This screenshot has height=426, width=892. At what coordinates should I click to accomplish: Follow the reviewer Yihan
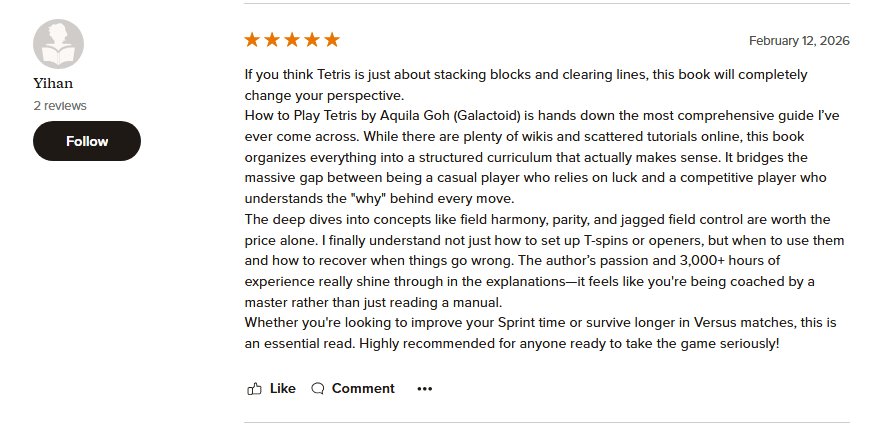tap(87, 141)
